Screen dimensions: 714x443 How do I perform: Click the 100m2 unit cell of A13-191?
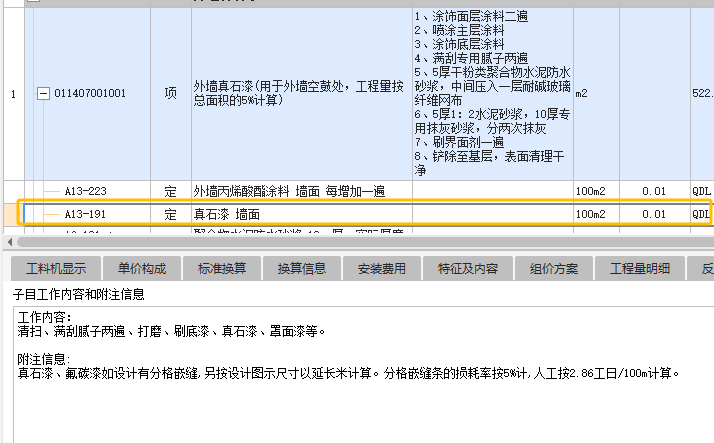pyautogui.click(x=596, y=214)
